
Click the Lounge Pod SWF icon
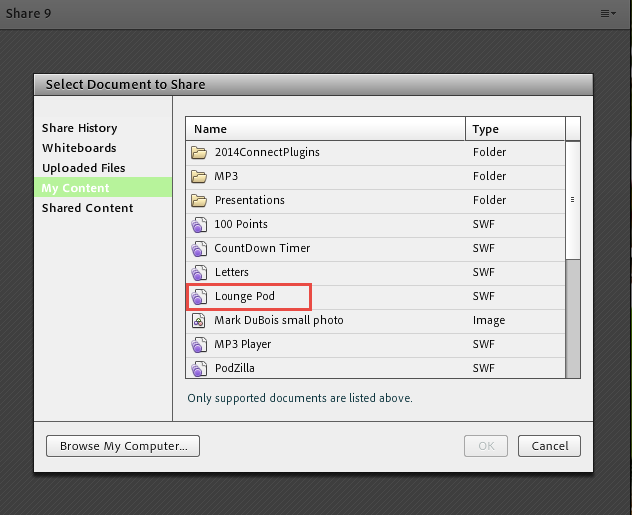pyautogui.click(x=199, y=297)
